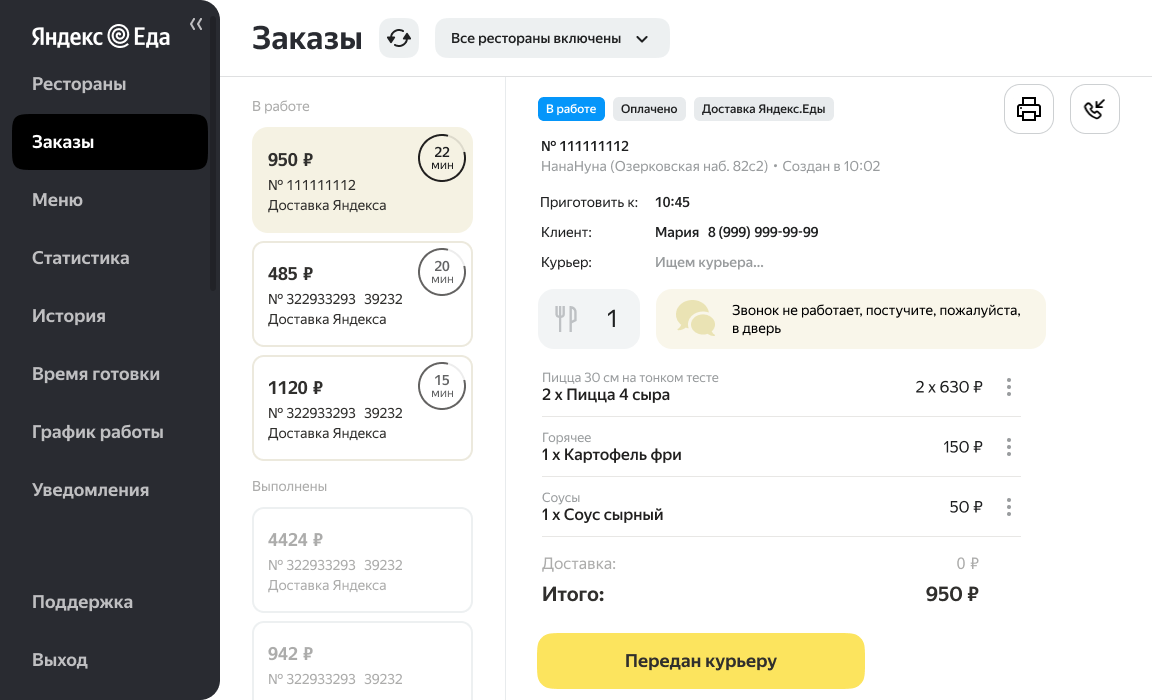The height and width of the screenshot is (700, 1152).
Task: Select the 485 ₽ order card
Action: tap(362, 294)
